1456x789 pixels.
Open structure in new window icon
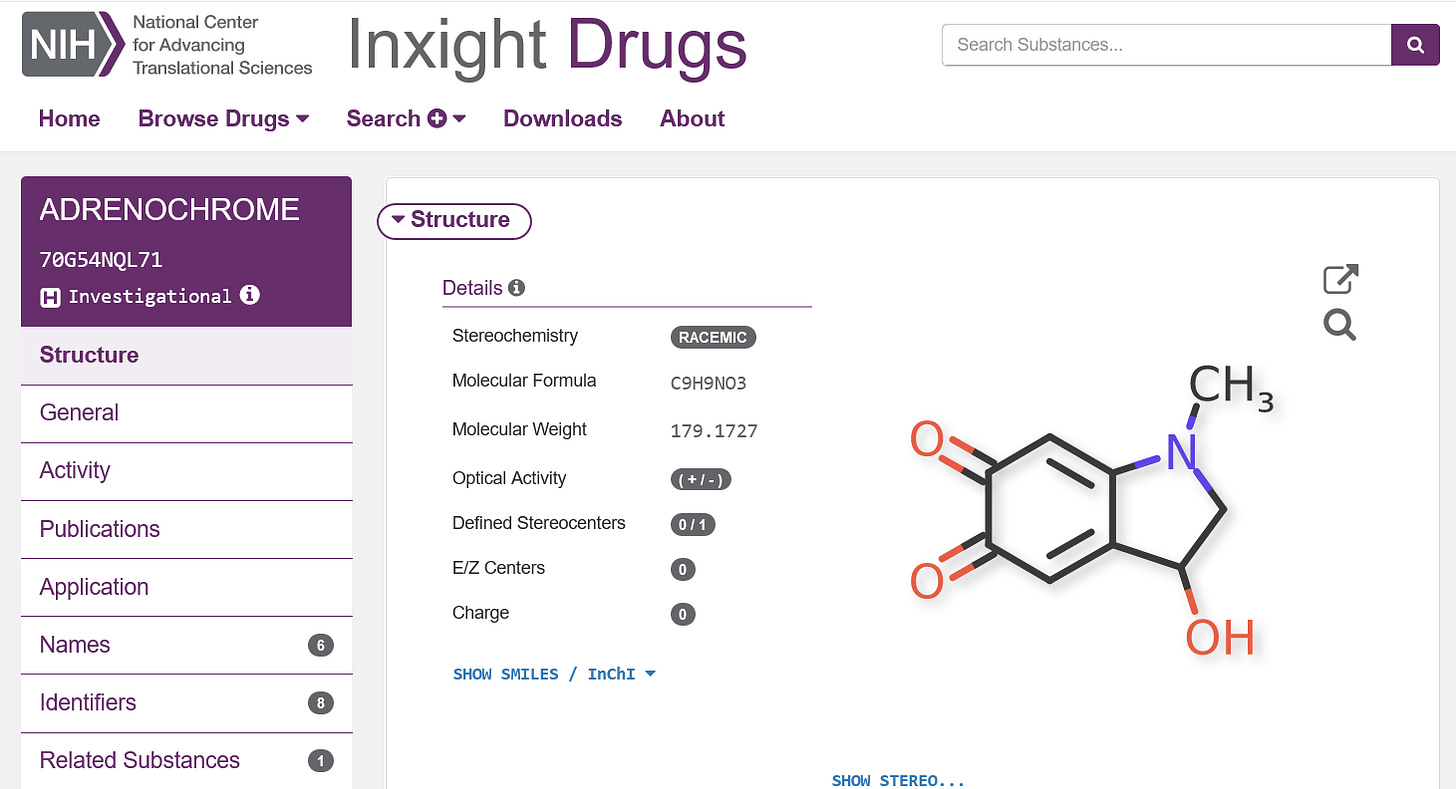[1340, 279]
